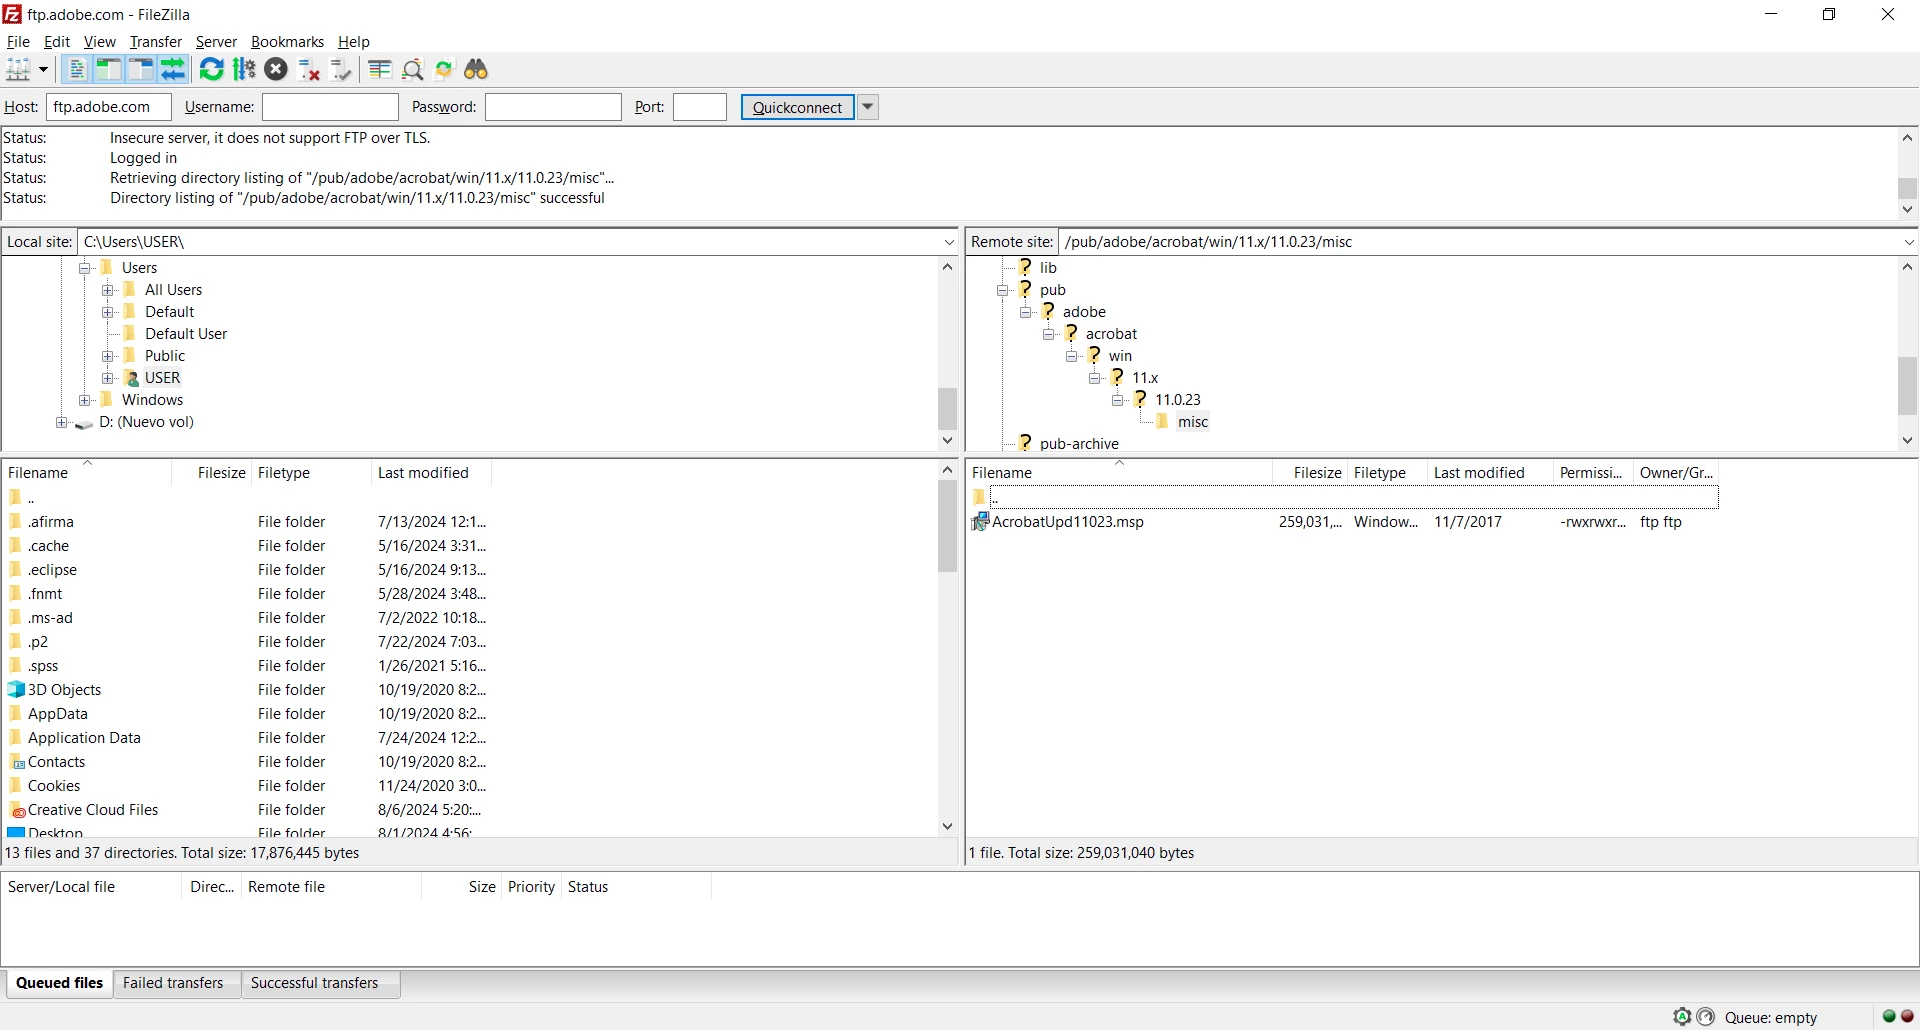Collapse the Users folder in local tree
Screen dimensions: 1920x1030
(x=85, y=268)
